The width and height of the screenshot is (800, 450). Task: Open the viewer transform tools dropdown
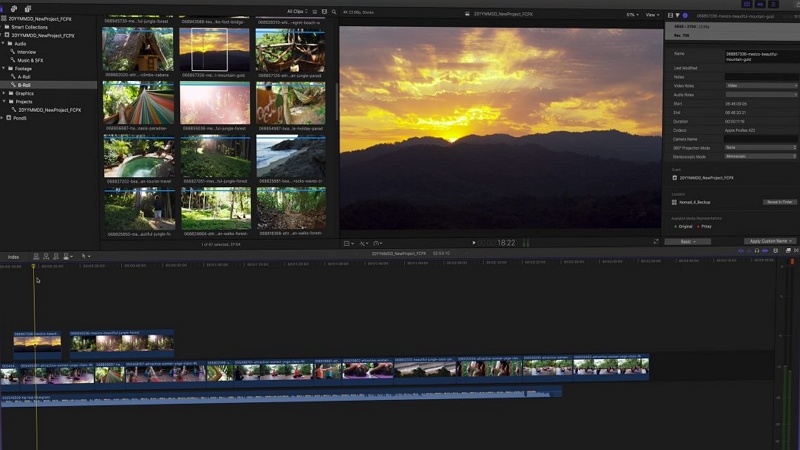349,244
